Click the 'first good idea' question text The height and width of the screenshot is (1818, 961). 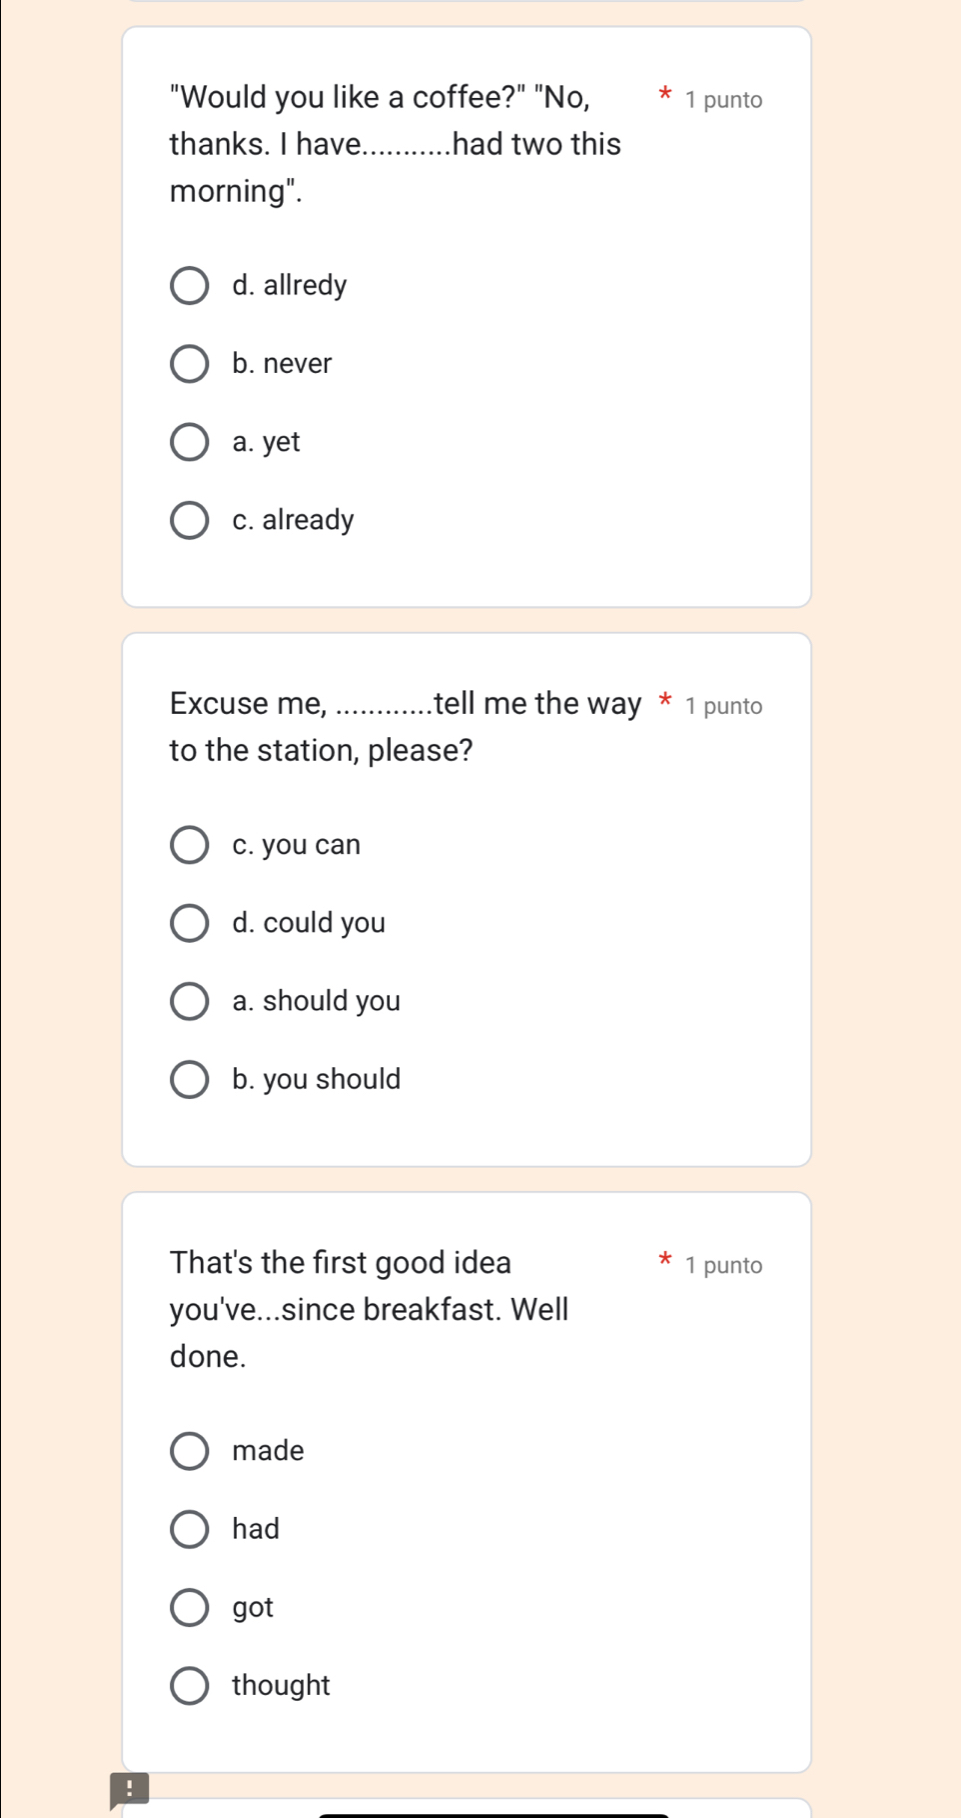coord(369,1309)
